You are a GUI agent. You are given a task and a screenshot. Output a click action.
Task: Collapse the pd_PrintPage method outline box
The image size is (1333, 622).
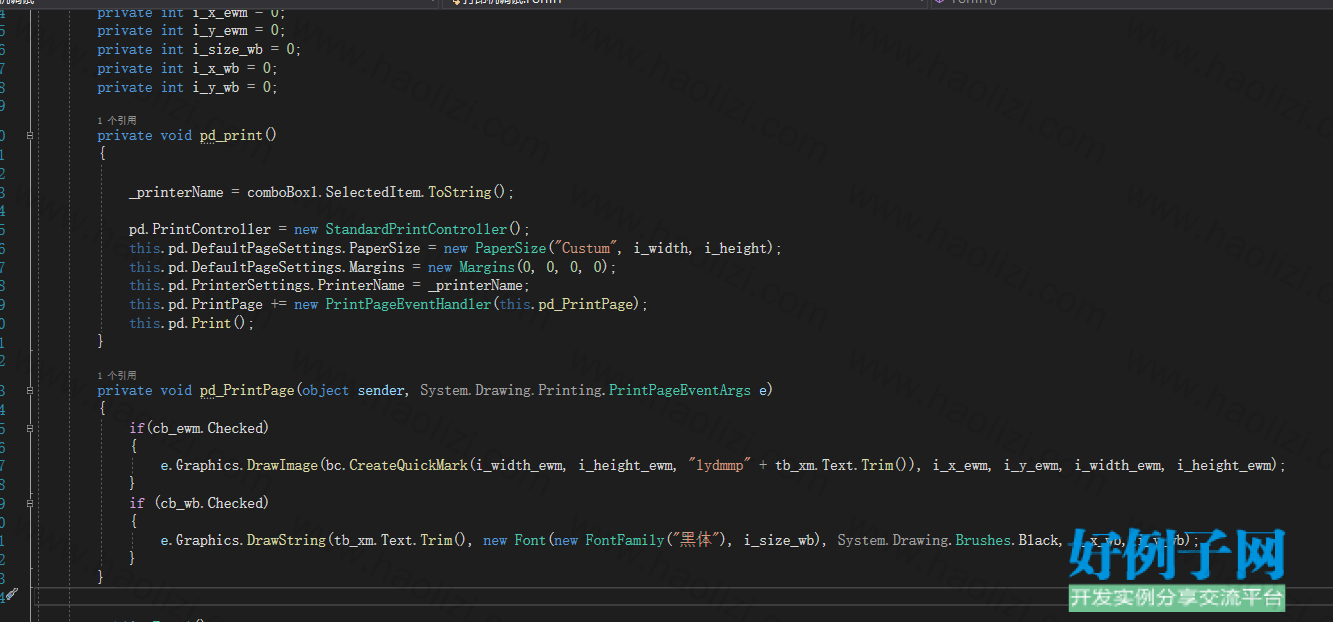pyautogui.click(x=31, y=390)
